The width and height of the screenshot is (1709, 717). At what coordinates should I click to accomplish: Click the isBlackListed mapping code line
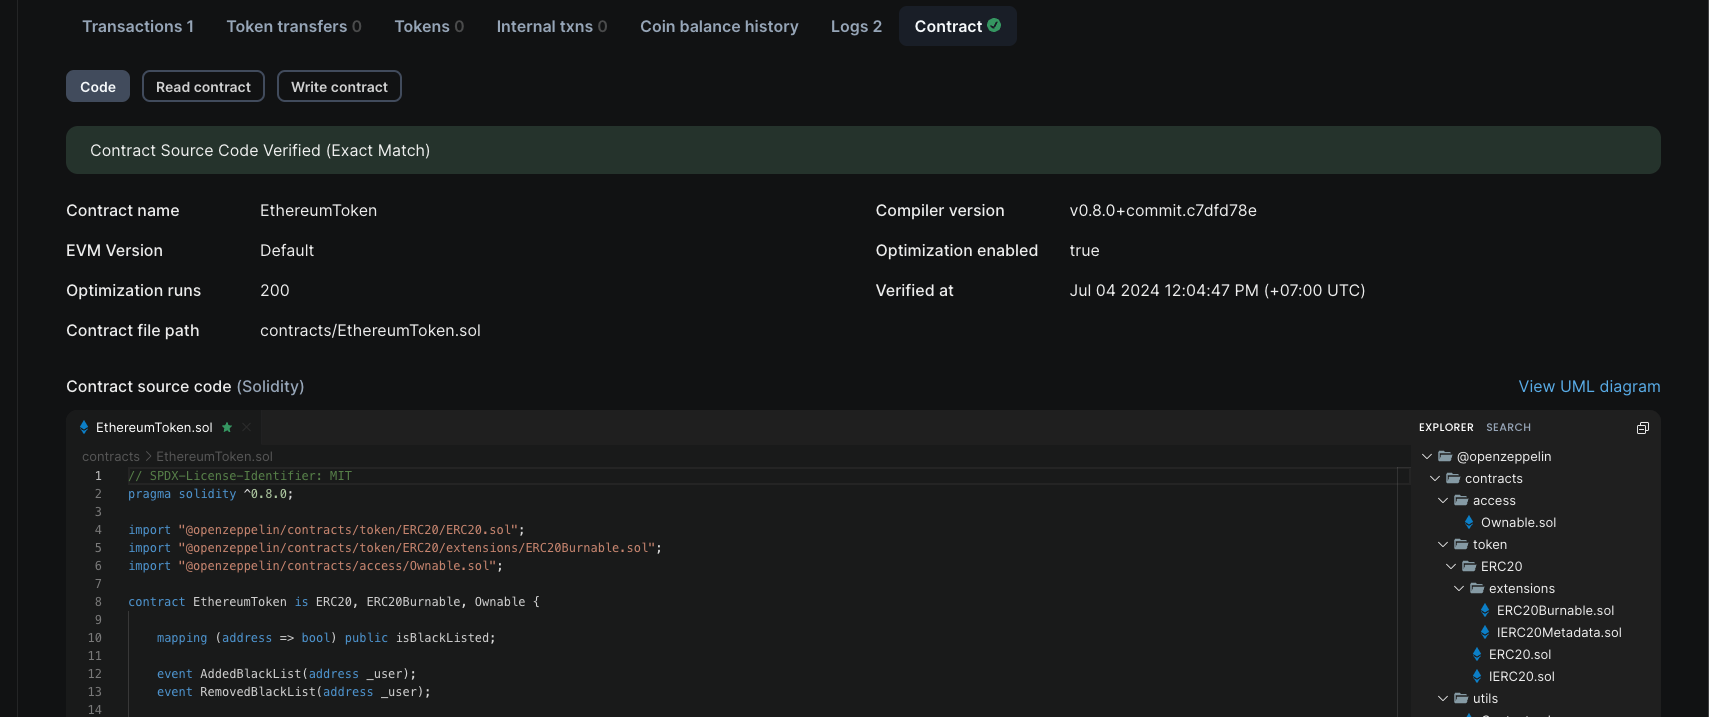(326, 638)
